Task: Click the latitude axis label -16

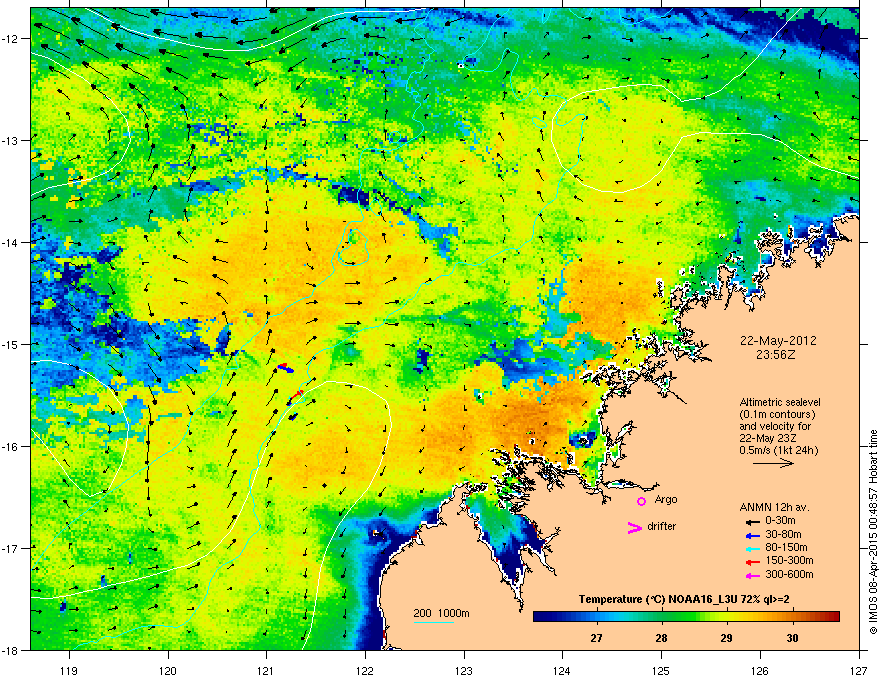Action: 10,447
